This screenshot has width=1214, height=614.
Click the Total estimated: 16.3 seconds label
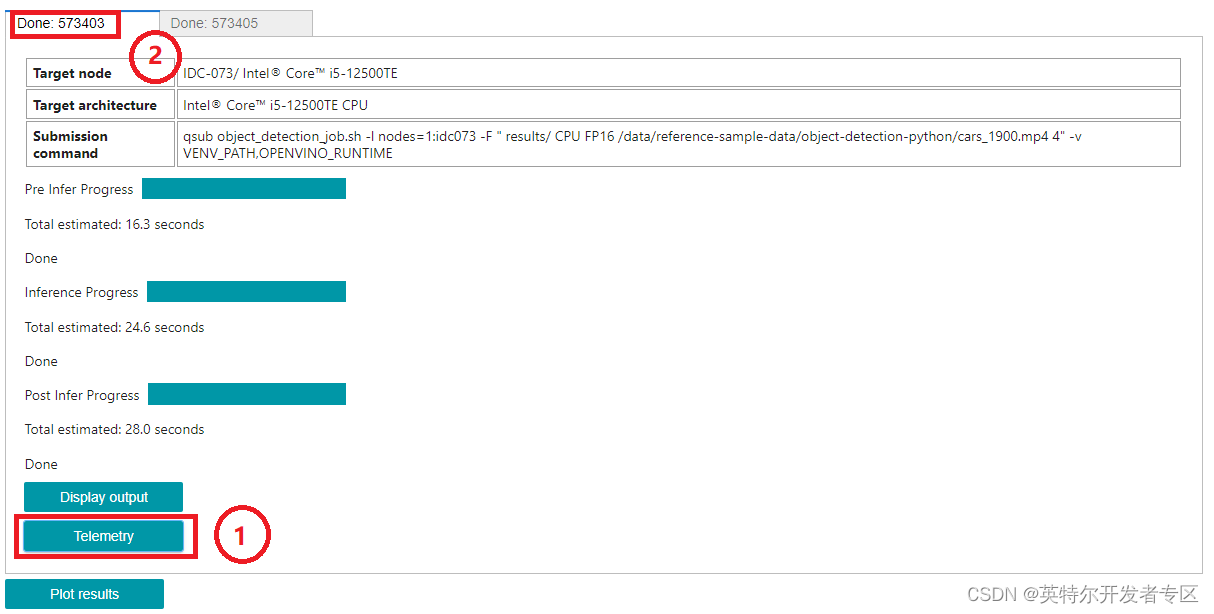click(114, 224)
